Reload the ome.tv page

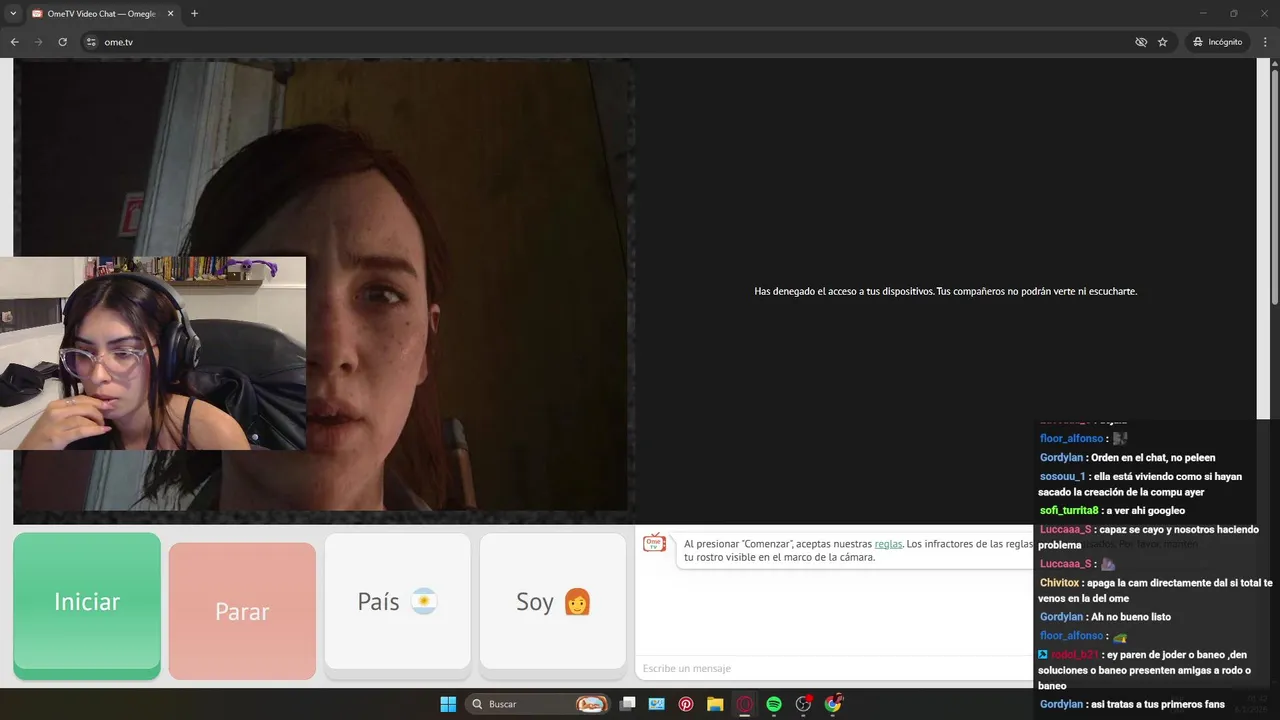point(63,42)
